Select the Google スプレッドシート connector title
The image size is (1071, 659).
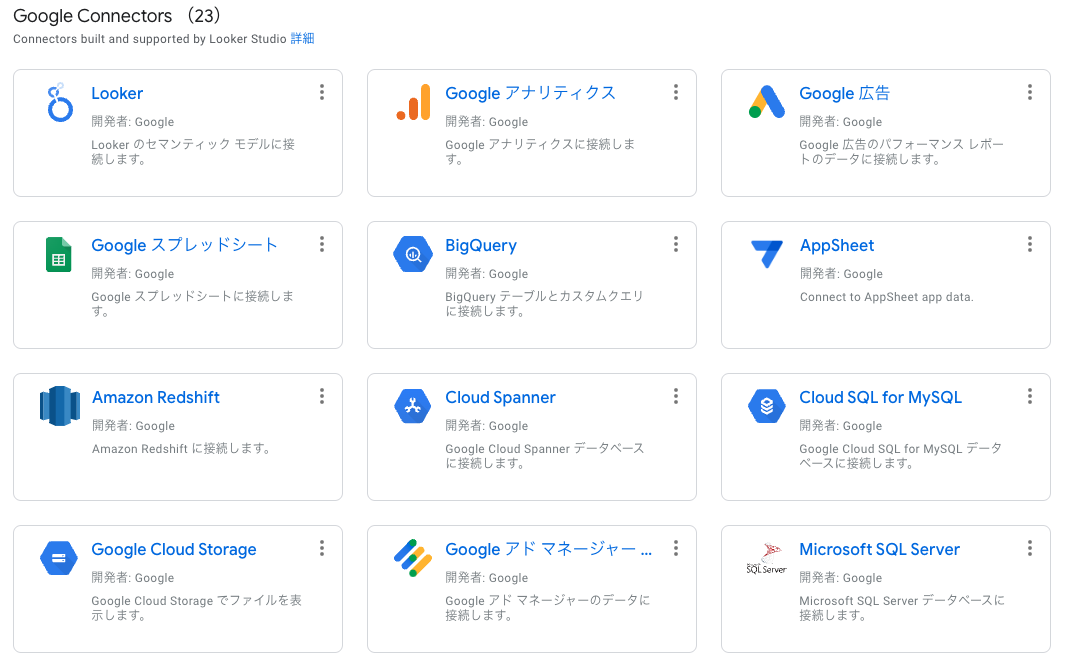tap(184, 245)
